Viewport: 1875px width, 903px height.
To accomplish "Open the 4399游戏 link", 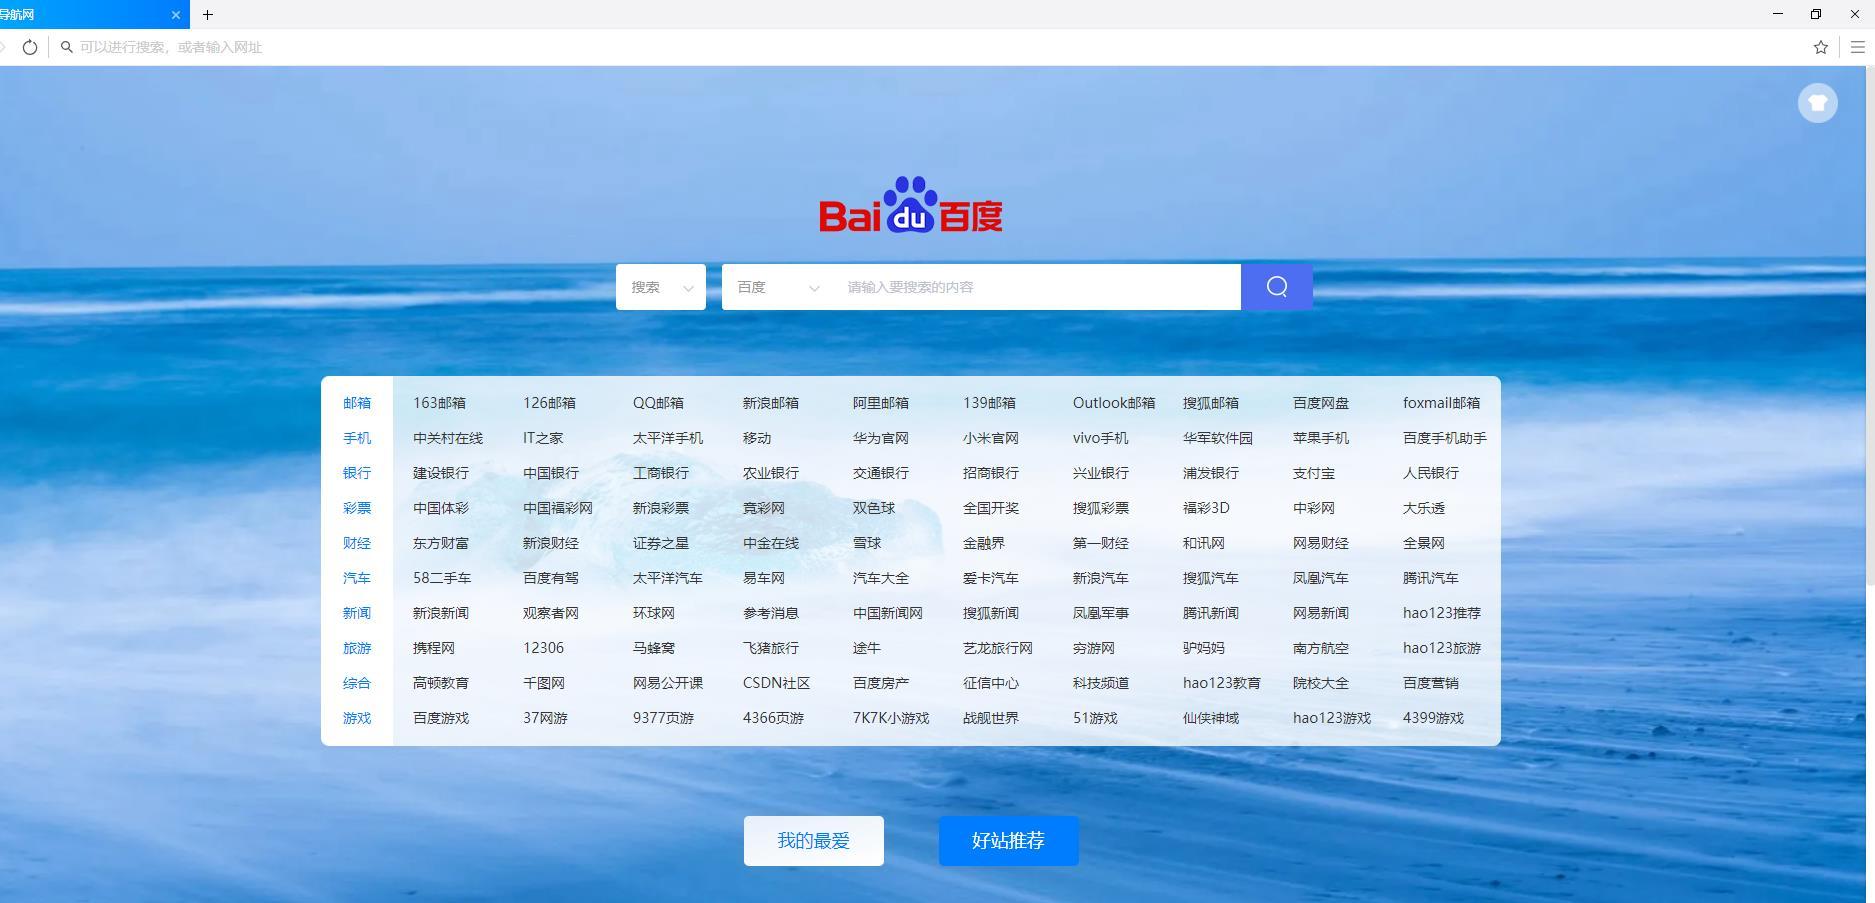I will (x=1433, y=718).
